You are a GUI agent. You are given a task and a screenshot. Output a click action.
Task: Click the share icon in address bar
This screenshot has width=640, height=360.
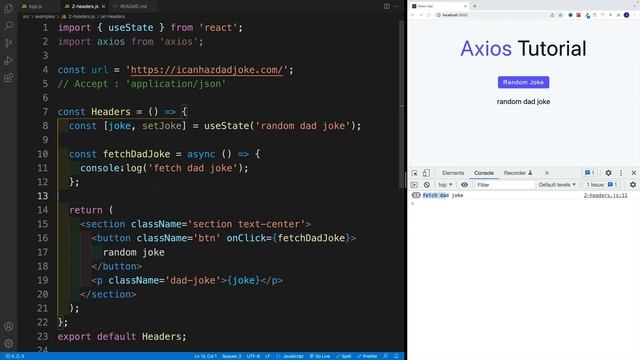point(553,15)
